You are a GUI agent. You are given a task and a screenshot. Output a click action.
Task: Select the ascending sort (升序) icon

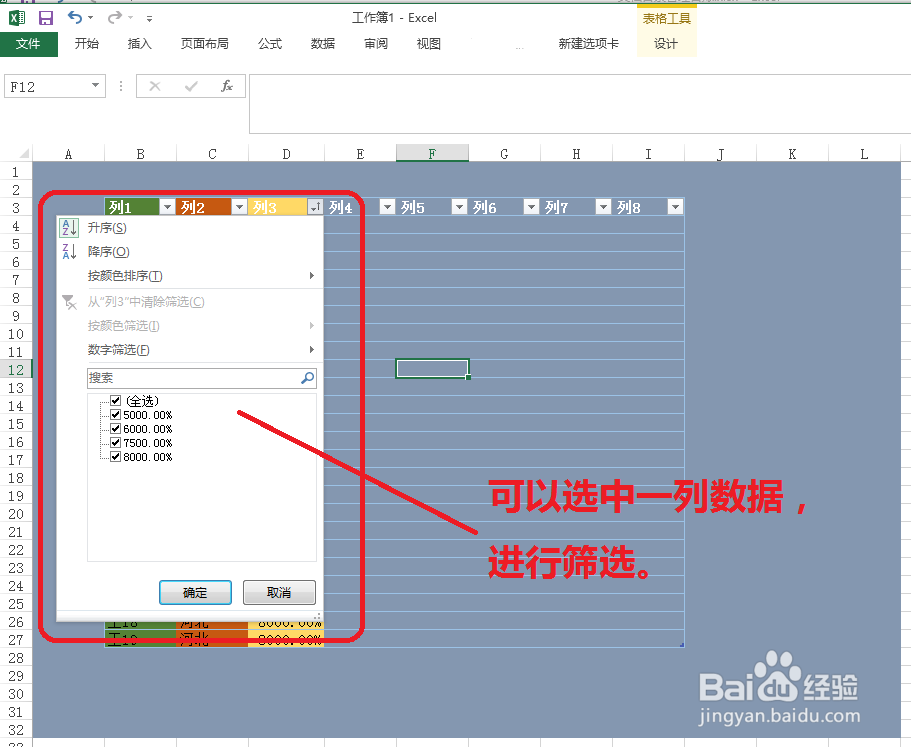click(69, 227)
